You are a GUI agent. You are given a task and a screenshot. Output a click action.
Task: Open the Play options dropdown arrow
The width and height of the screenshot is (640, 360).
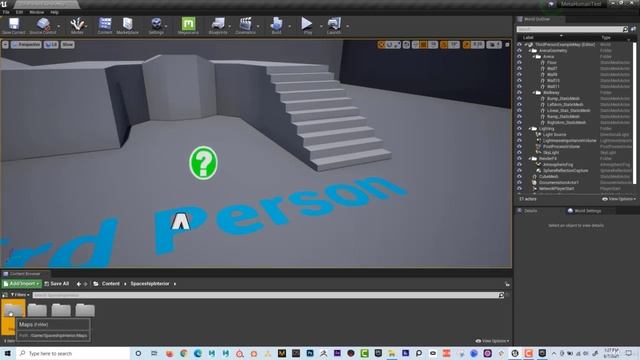pos(321,26)
